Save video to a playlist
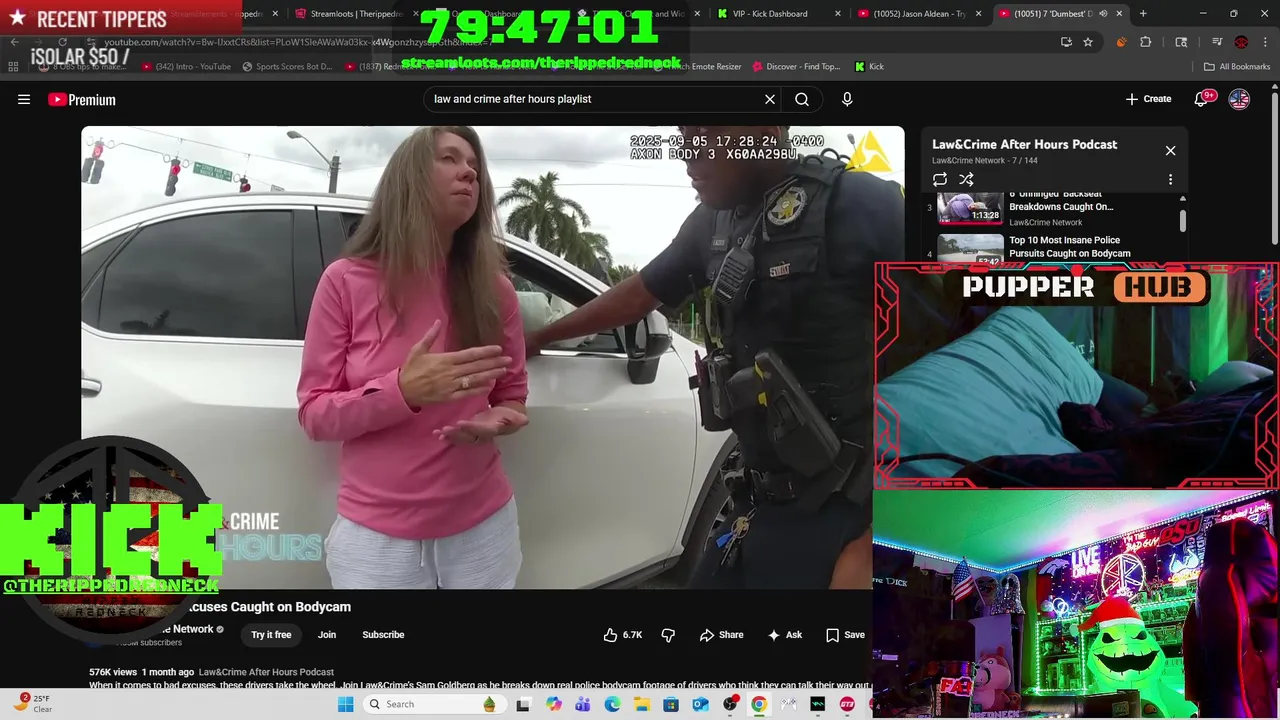The width and height of the screenshot is (1280, 720). pyautogui.click(x=845, y=635)
